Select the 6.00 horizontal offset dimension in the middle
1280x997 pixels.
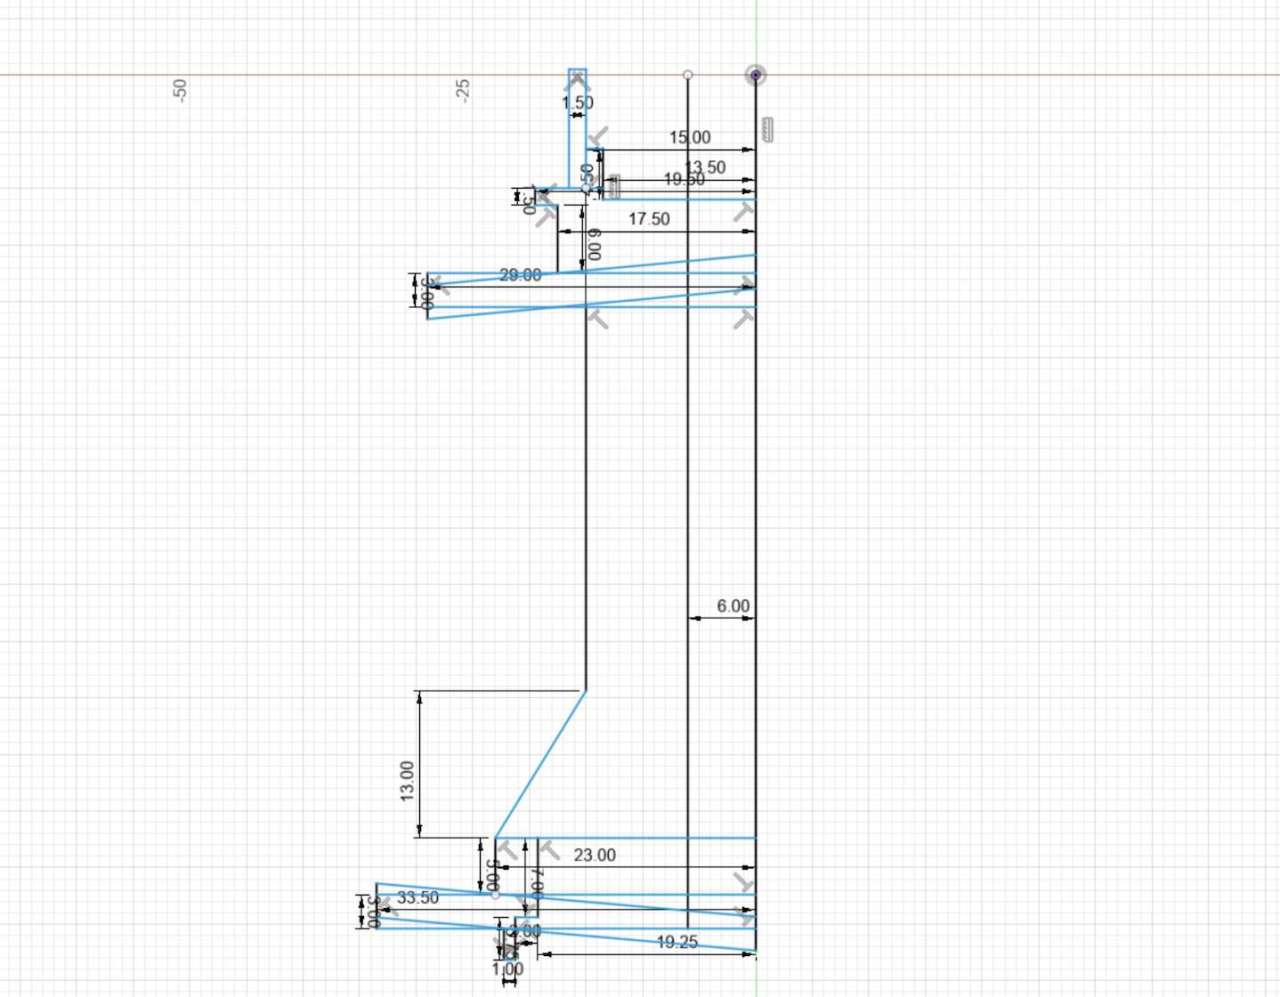733,606
